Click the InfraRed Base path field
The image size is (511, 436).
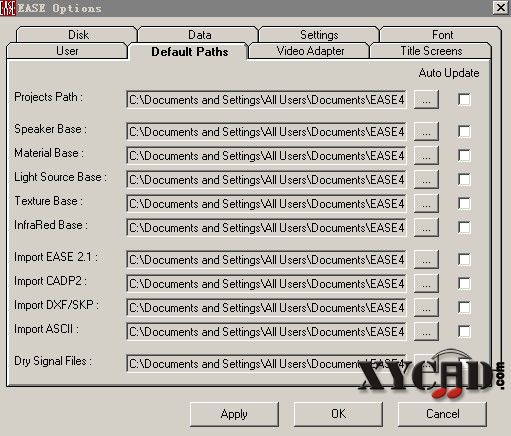[266, 228]
